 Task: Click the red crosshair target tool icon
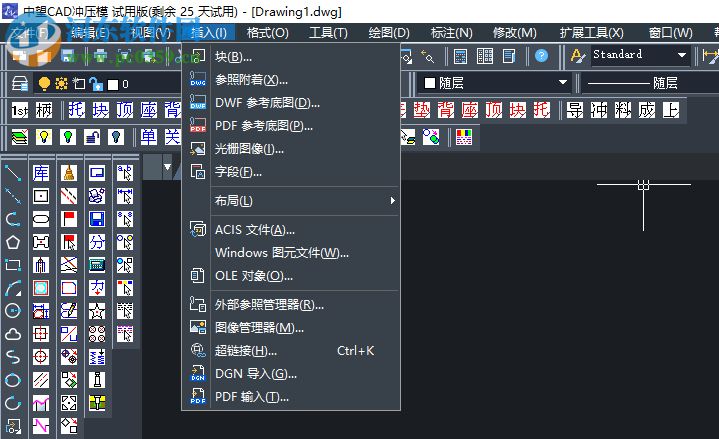(41, 356)
